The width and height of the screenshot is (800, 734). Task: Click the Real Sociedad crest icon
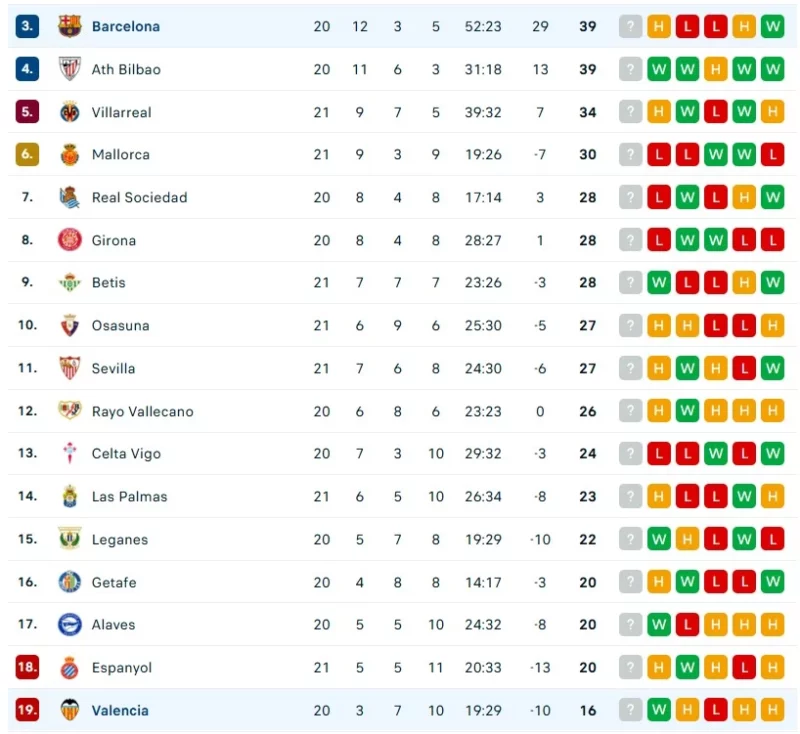[69, 197]
